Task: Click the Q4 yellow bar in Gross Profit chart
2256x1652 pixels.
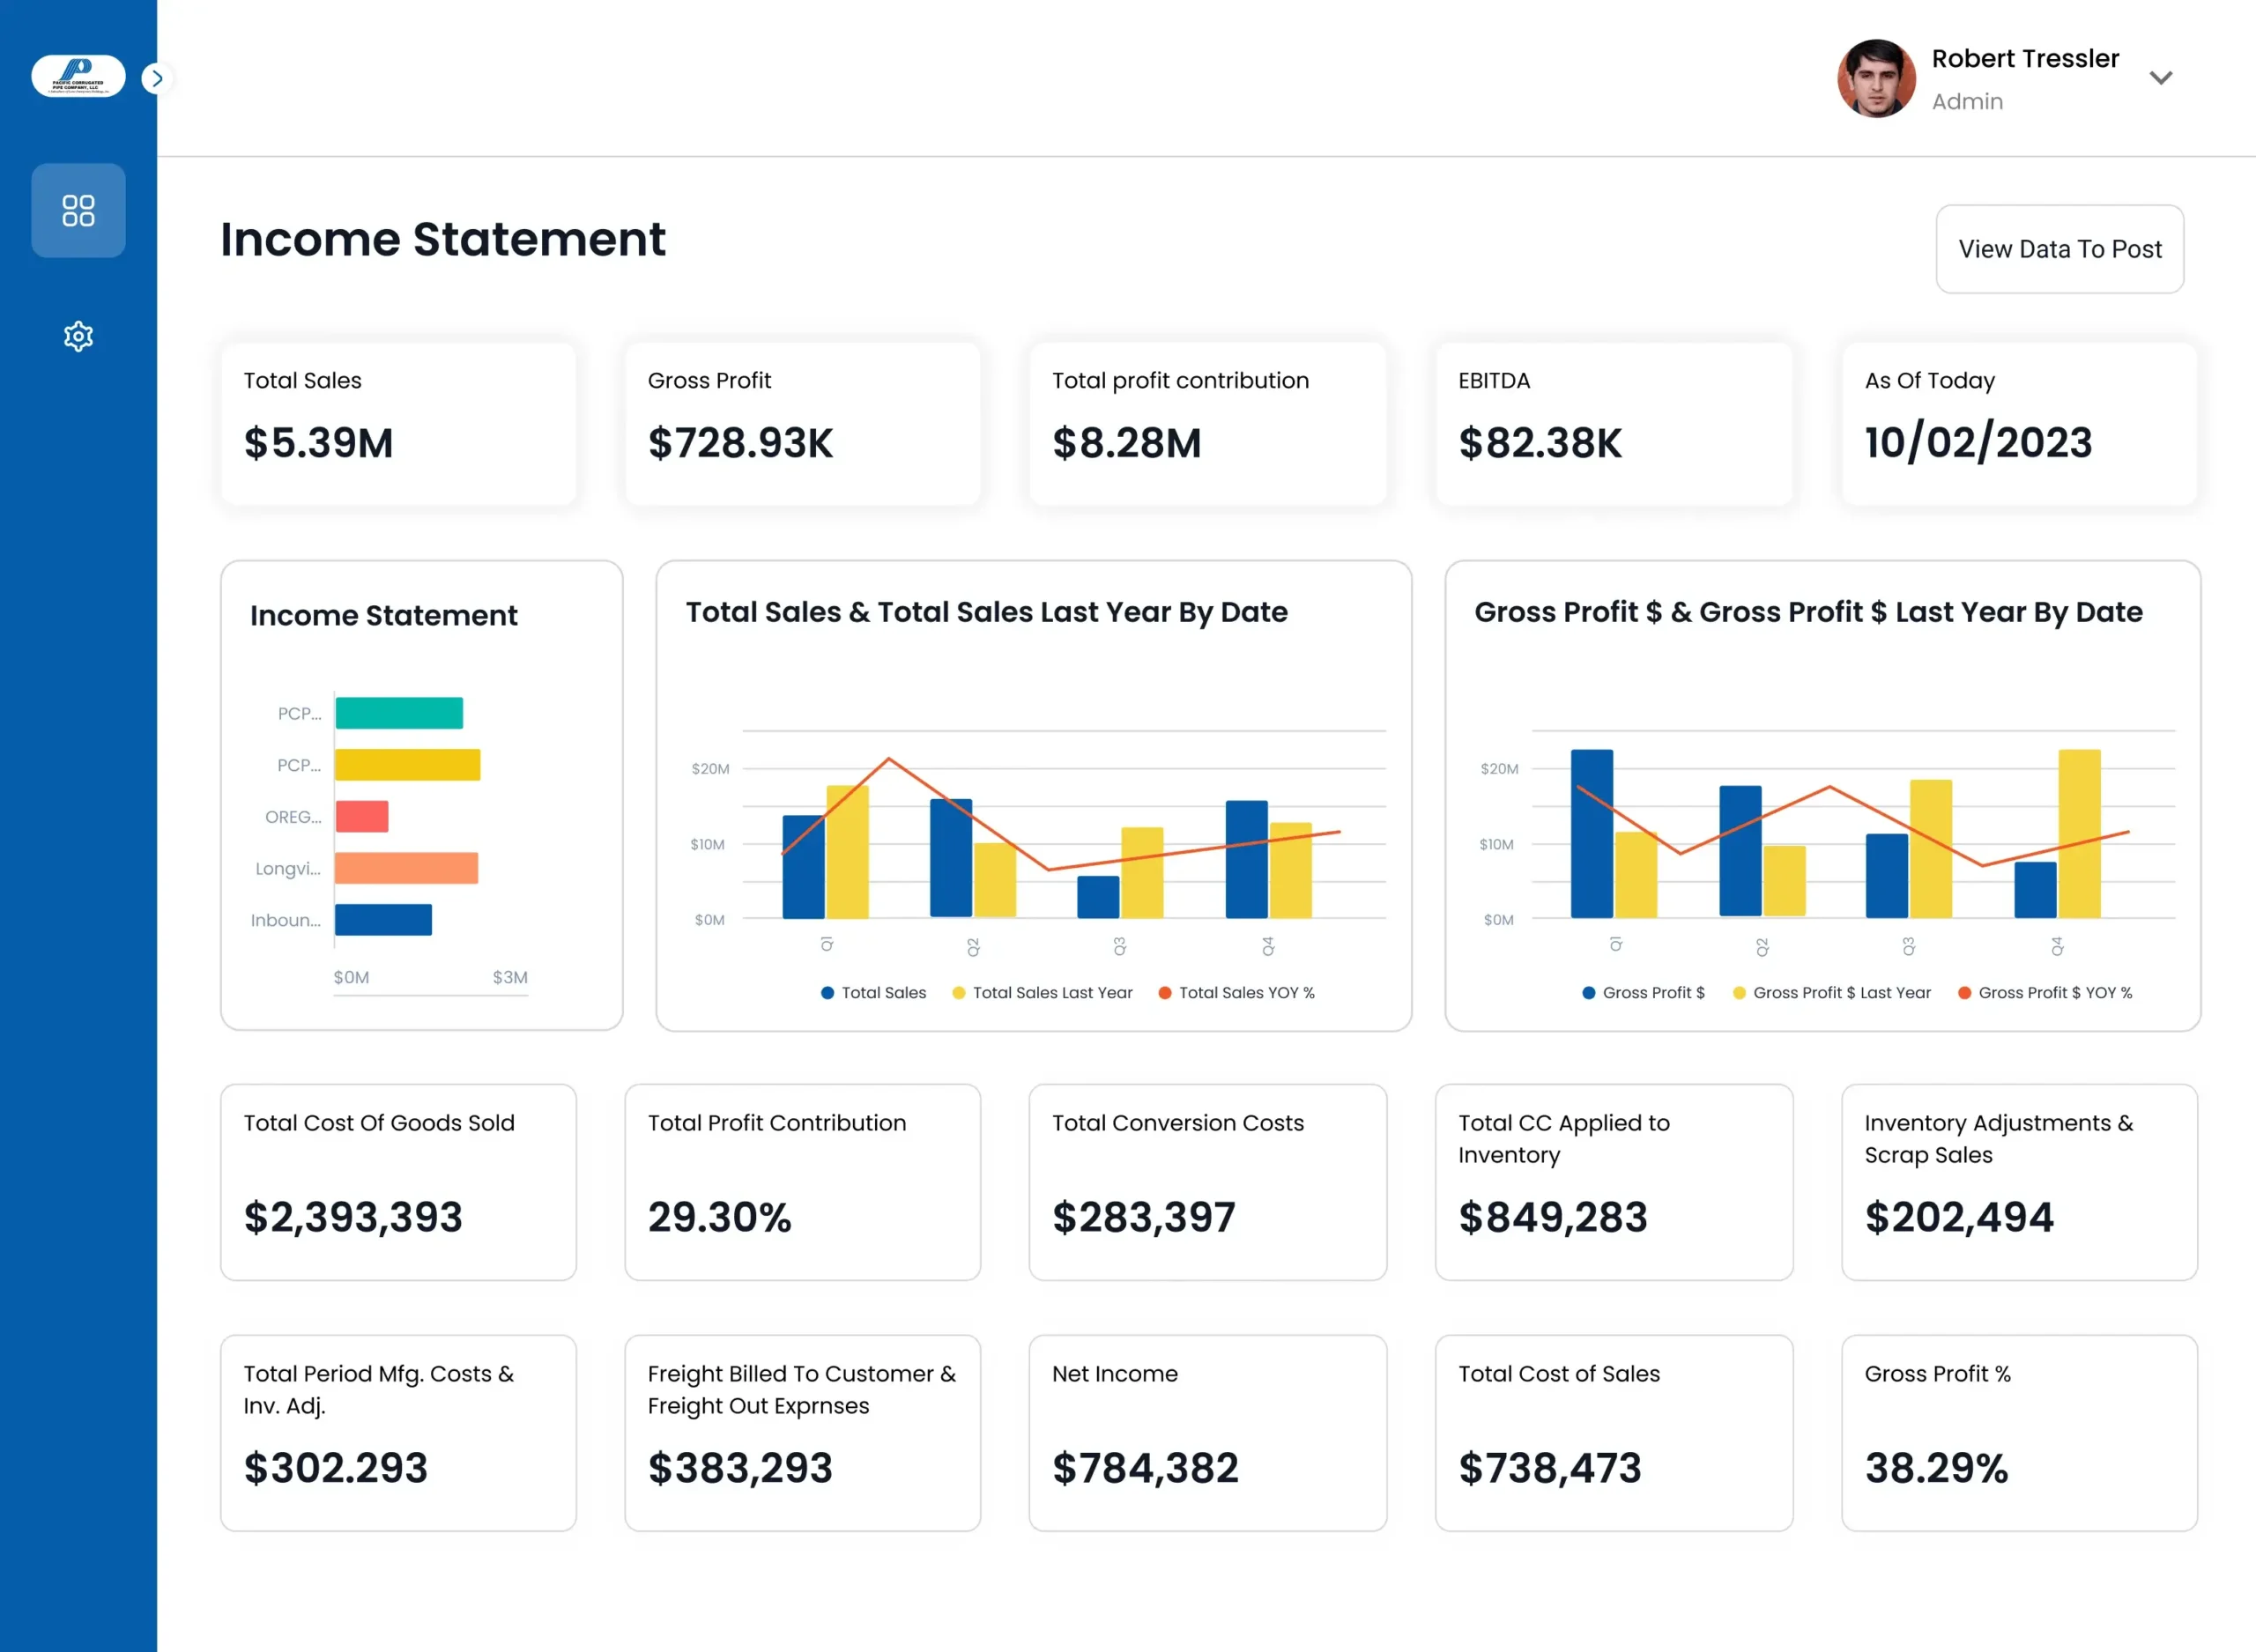Action: pos(2079,834)
